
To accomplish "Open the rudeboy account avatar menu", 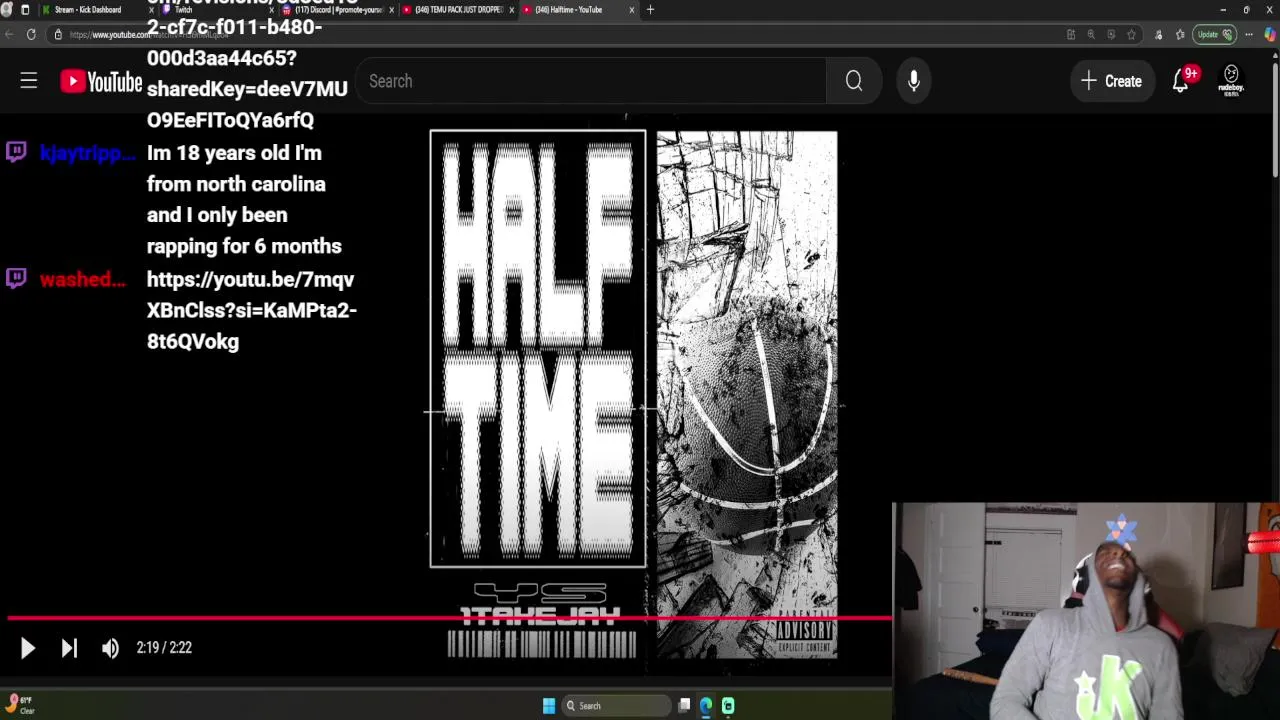I will point(1231,81).
